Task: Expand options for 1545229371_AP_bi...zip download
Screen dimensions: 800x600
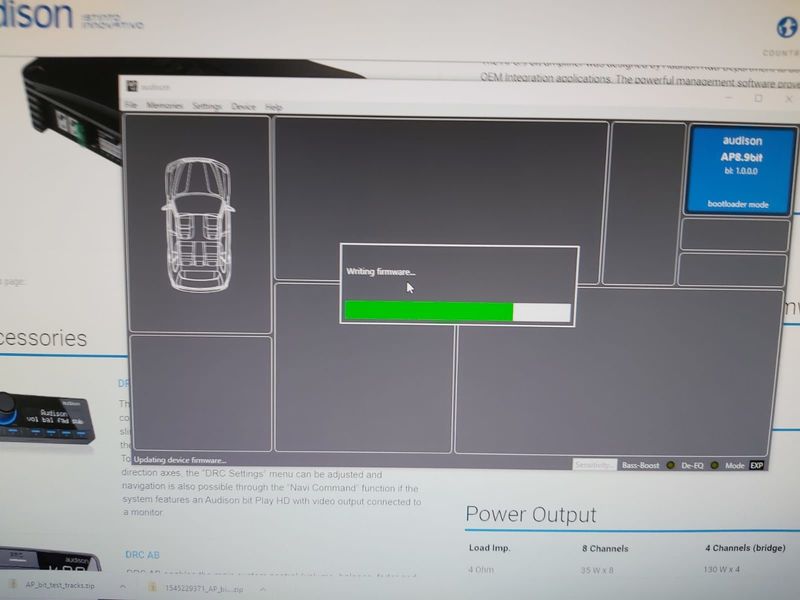Action: click(x=262, y=589)
